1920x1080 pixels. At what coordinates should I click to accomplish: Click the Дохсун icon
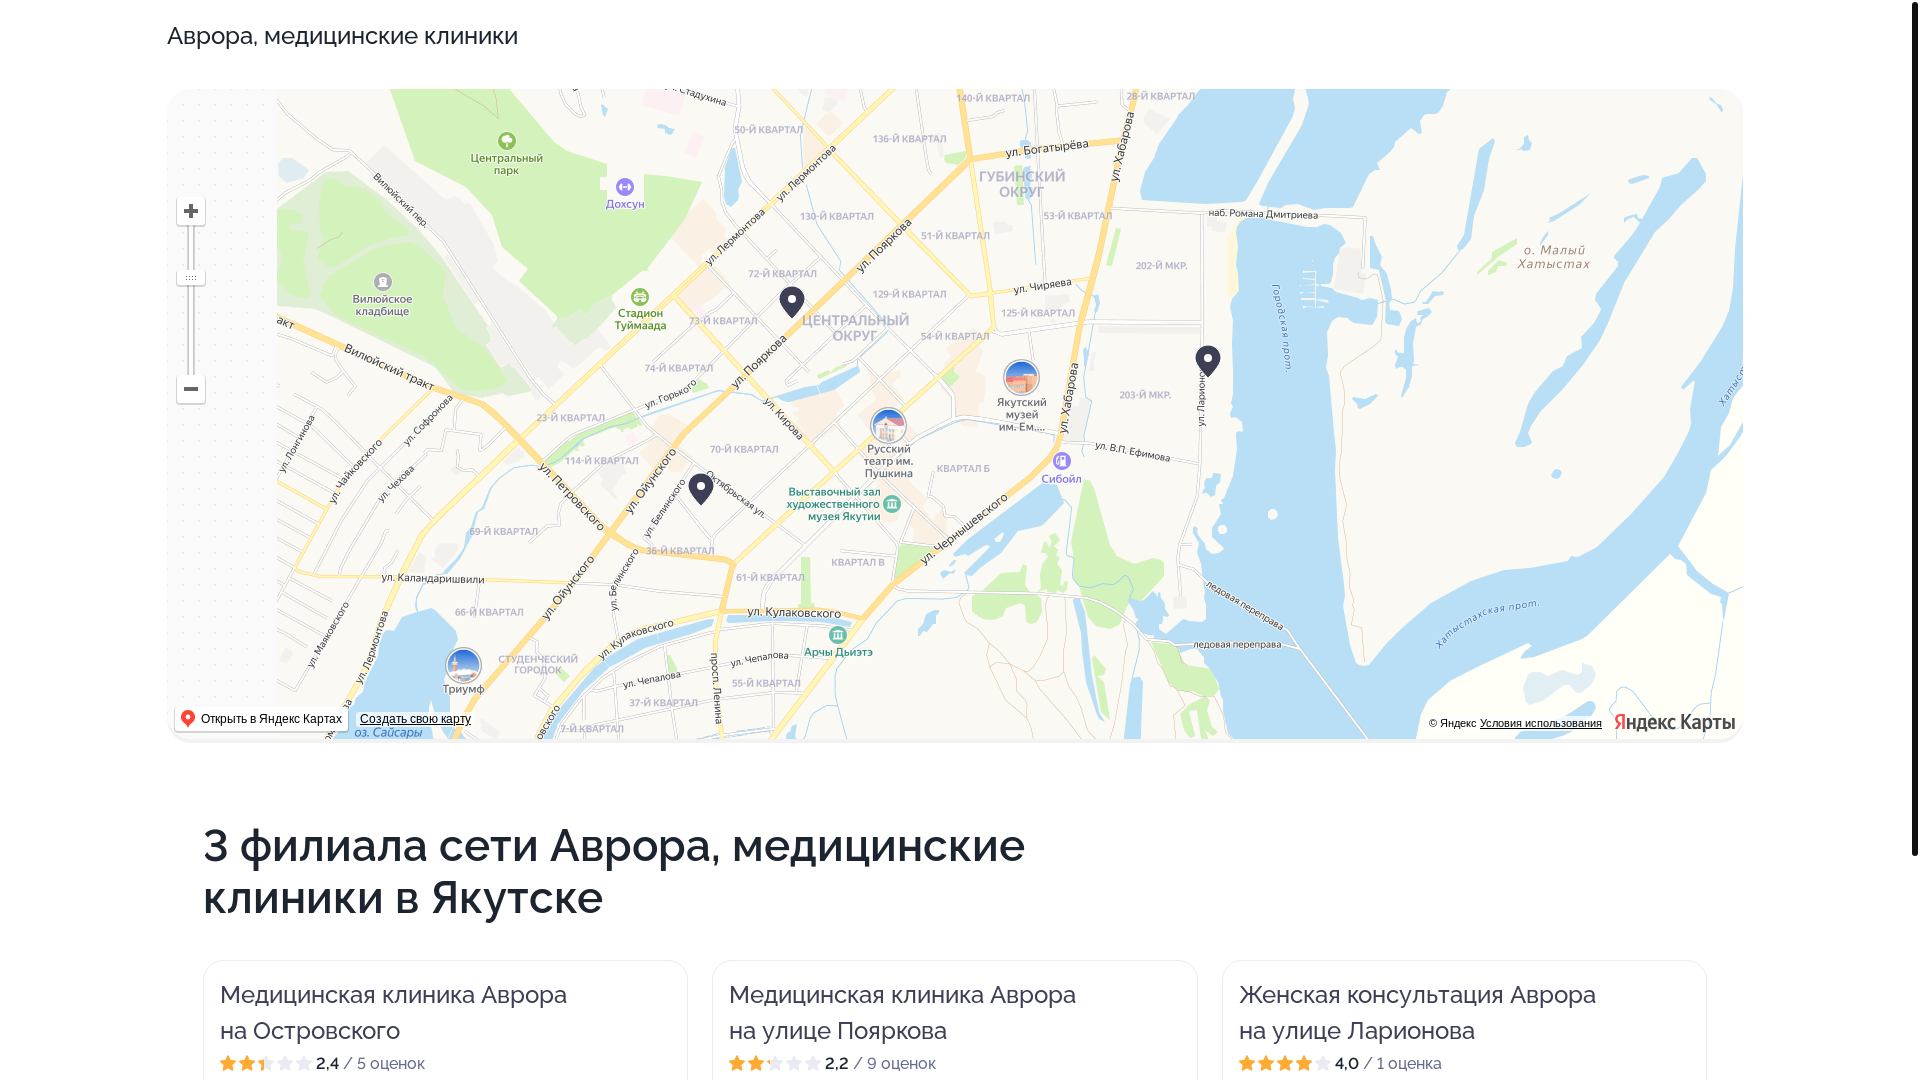625,187
